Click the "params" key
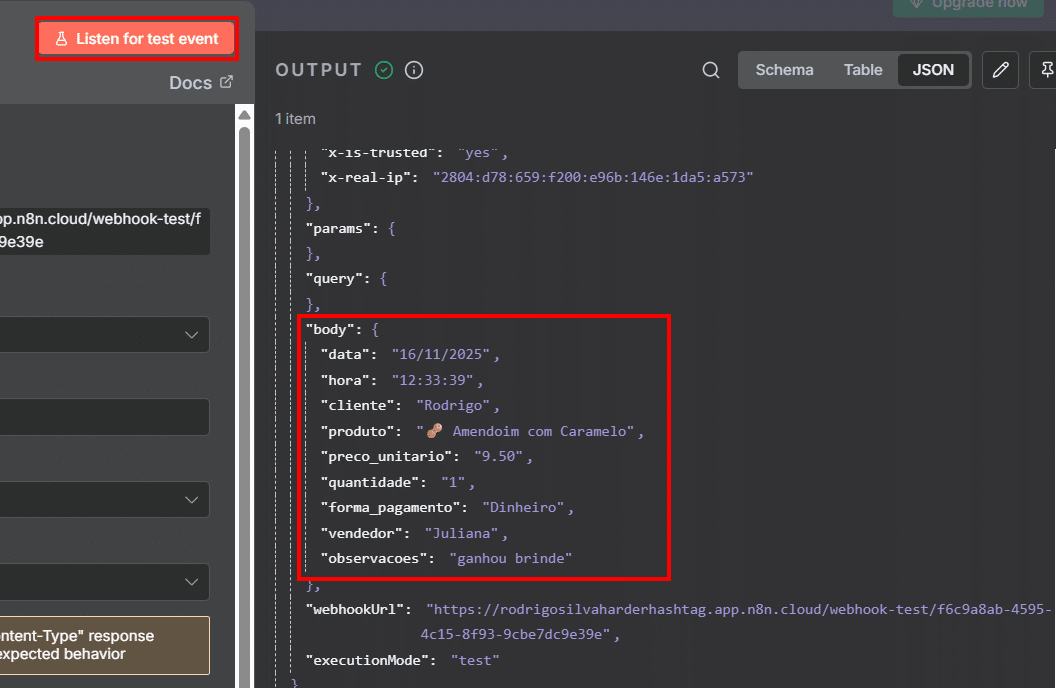Image resolution: width=1056 pixels, height=688 pixels. 339,228
